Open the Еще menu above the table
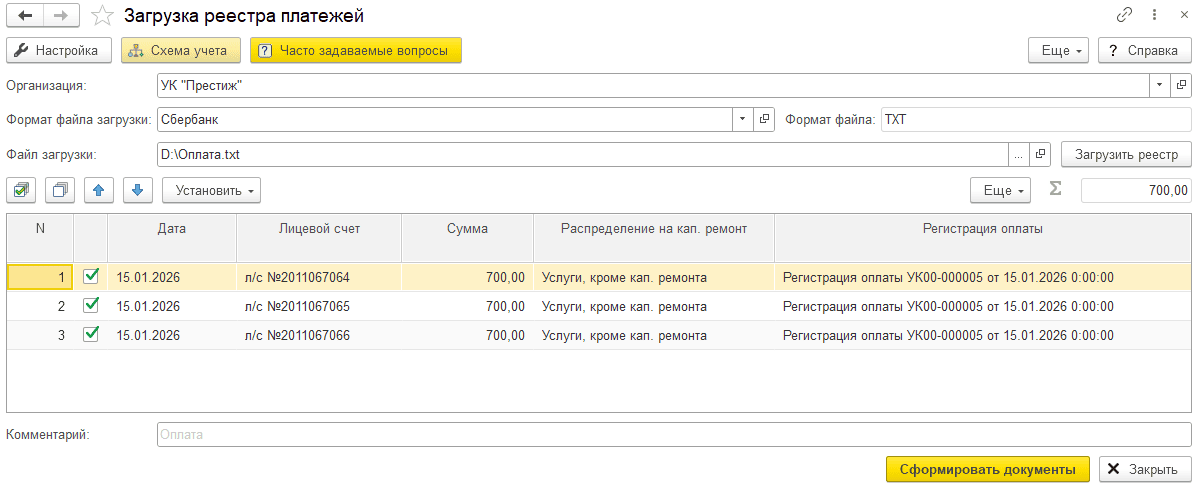The width and height of the screenshot is (1204, 490). pyautogui.click(x=1001, y=189)
